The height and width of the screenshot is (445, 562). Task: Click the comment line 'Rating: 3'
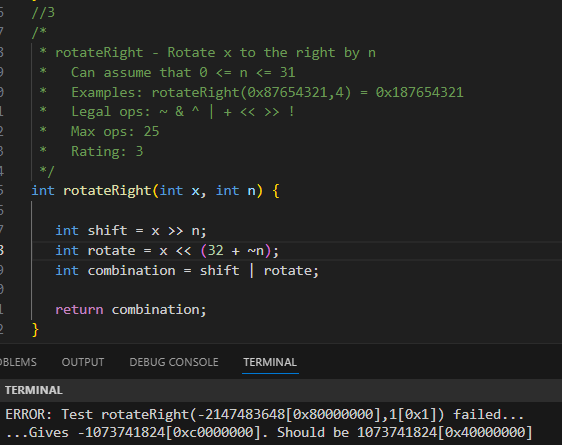[107, 151]
